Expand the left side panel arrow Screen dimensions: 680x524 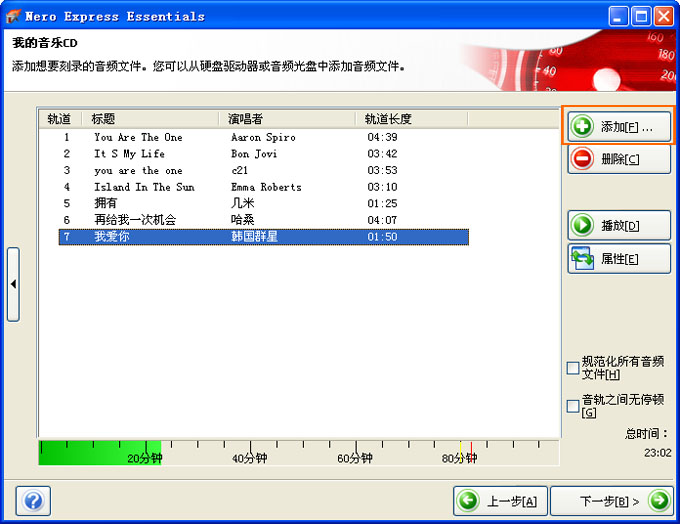(x=13, y=284)
